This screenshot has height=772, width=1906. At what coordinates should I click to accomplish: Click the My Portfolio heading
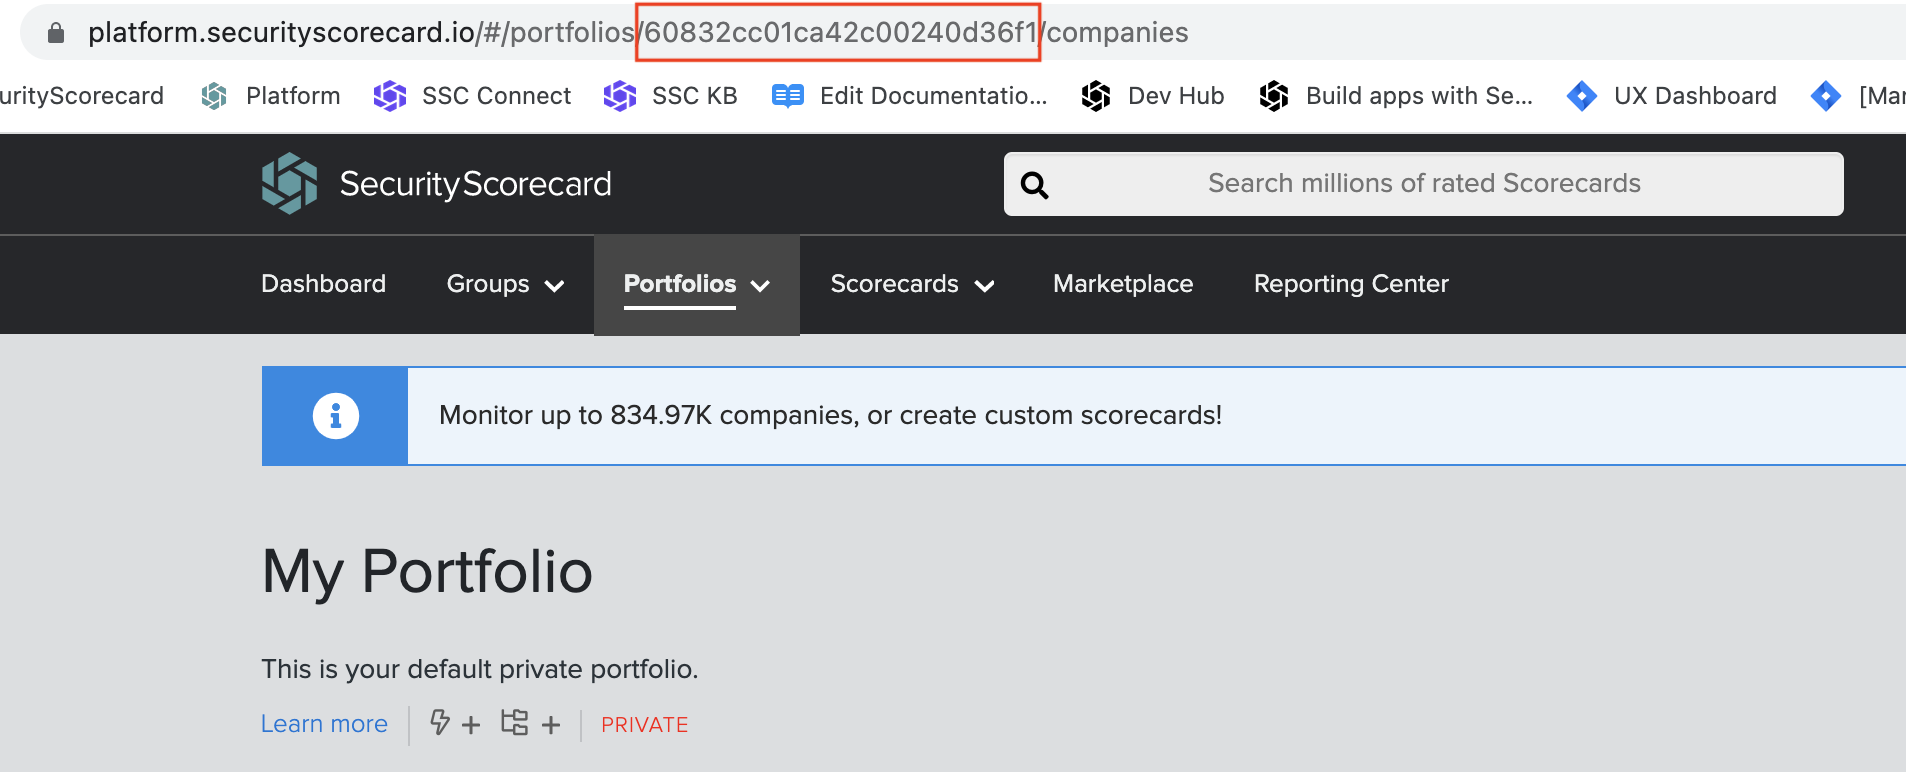click(x=427, y=572)
